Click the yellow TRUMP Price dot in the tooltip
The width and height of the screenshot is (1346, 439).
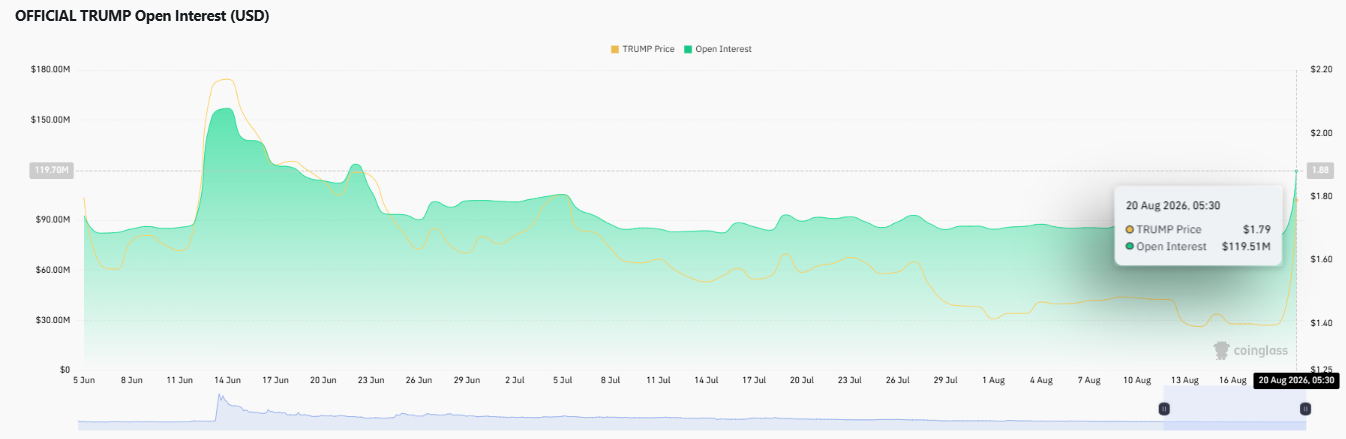(x=1130, y=229)
